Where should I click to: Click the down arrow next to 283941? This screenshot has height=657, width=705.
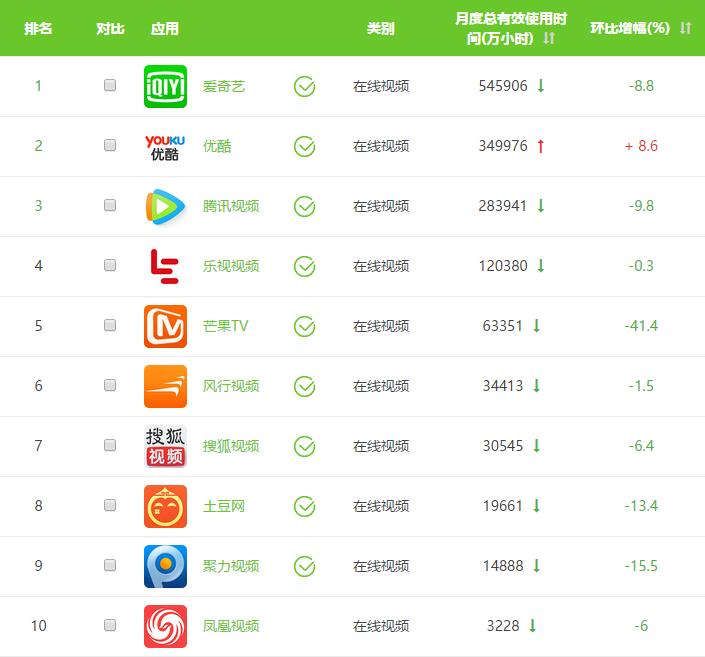point(541,206)
